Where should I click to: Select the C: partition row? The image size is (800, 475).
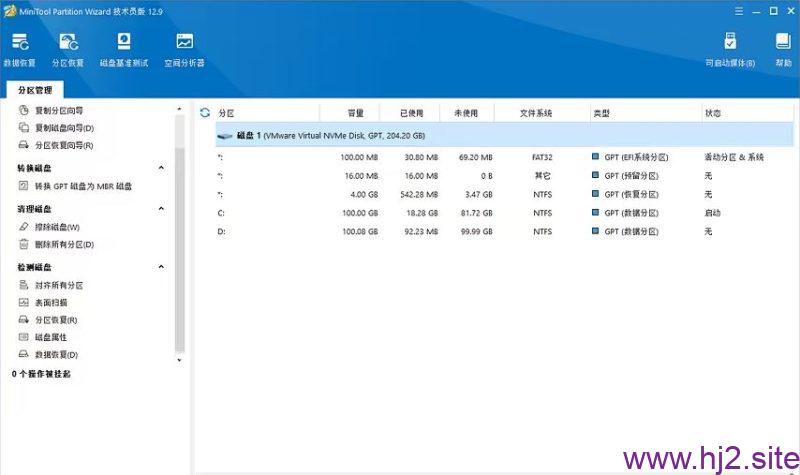coord(505,213)
